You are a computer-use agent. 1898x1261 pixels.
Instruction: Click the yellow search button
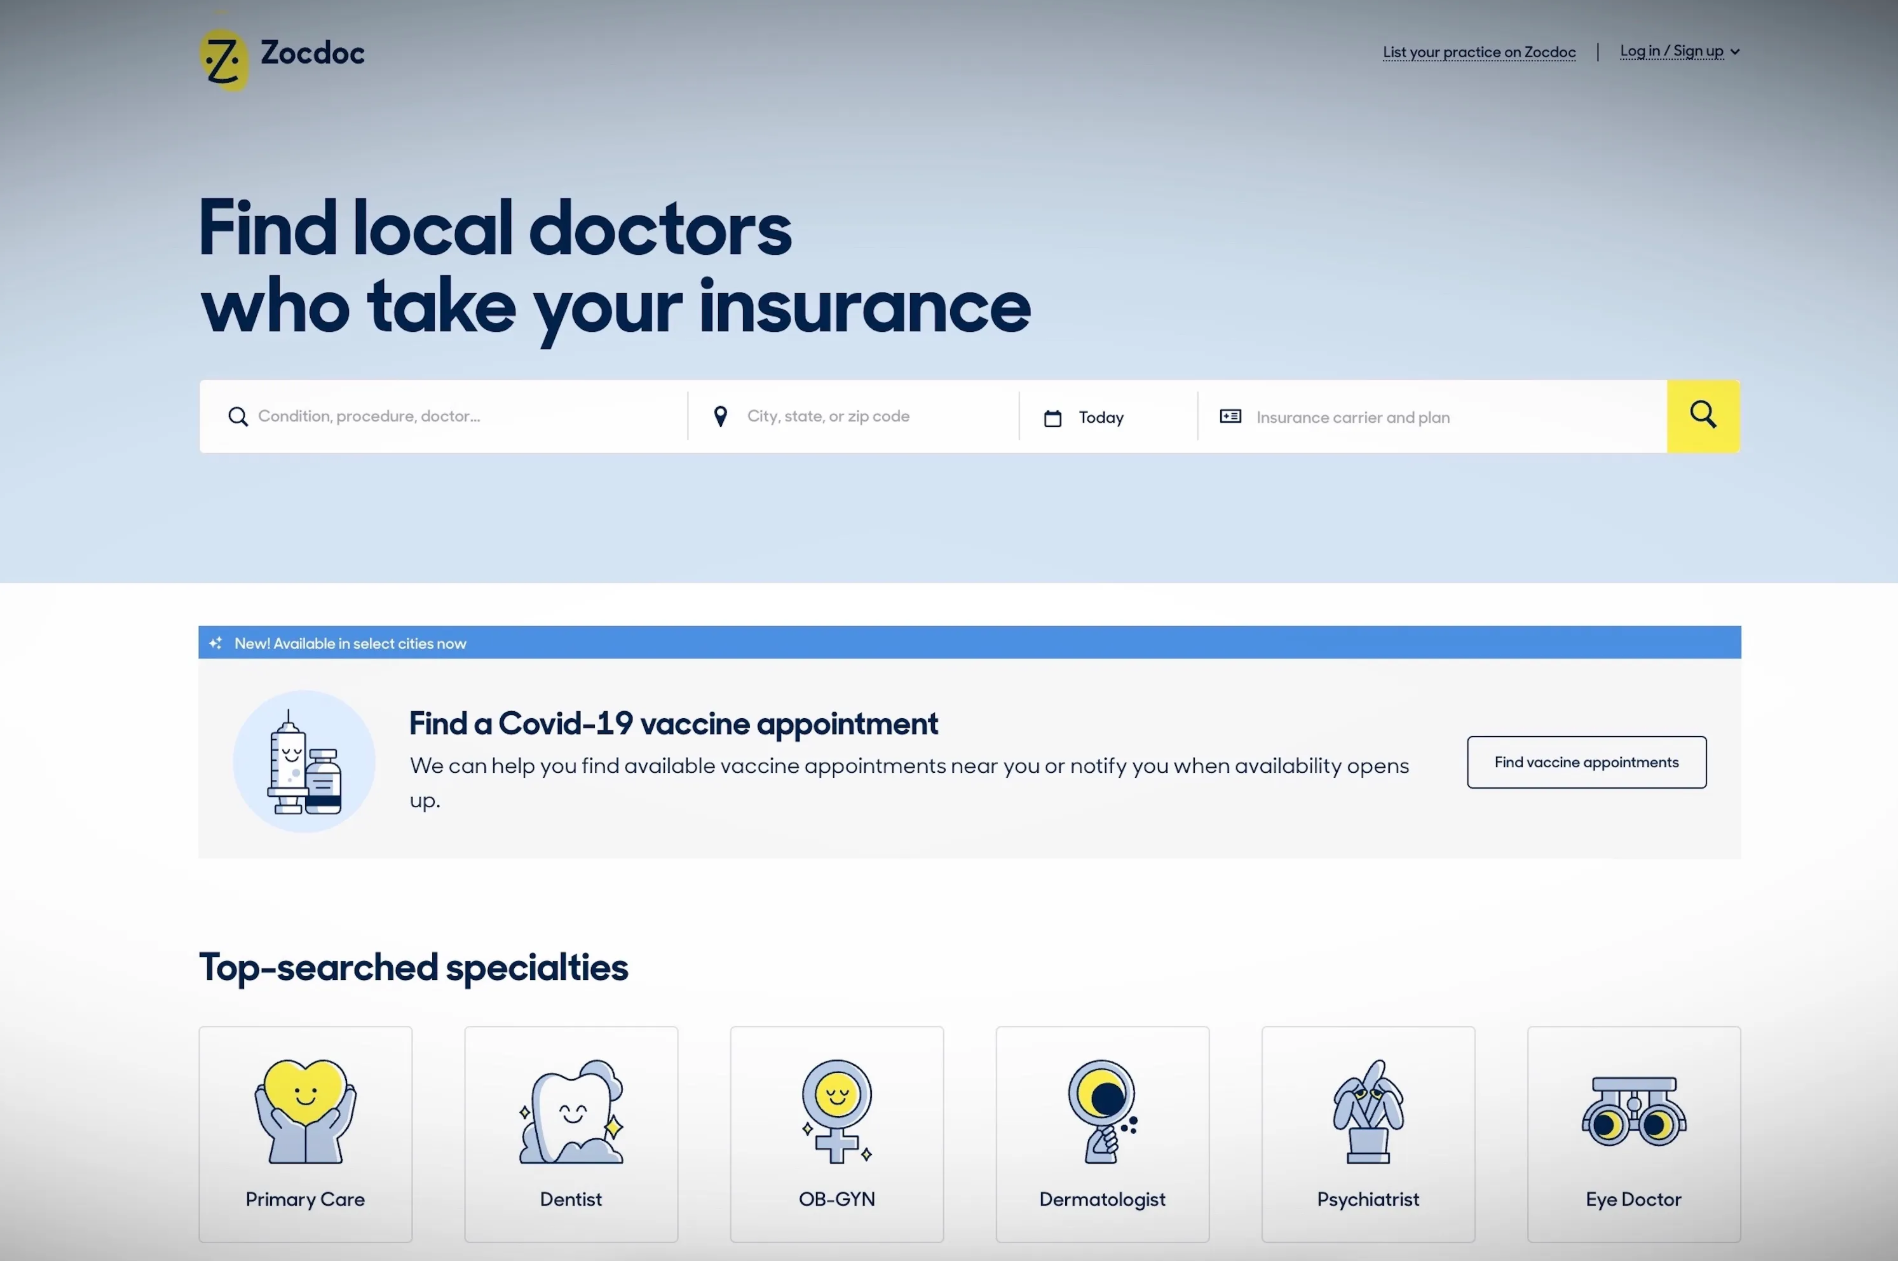point(1703,416)
